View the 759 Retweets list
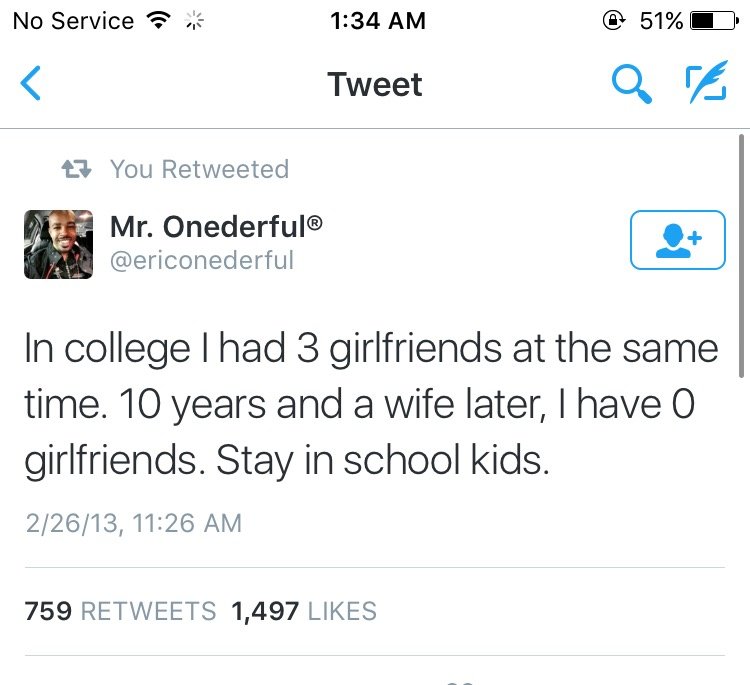 click(120, 611)
